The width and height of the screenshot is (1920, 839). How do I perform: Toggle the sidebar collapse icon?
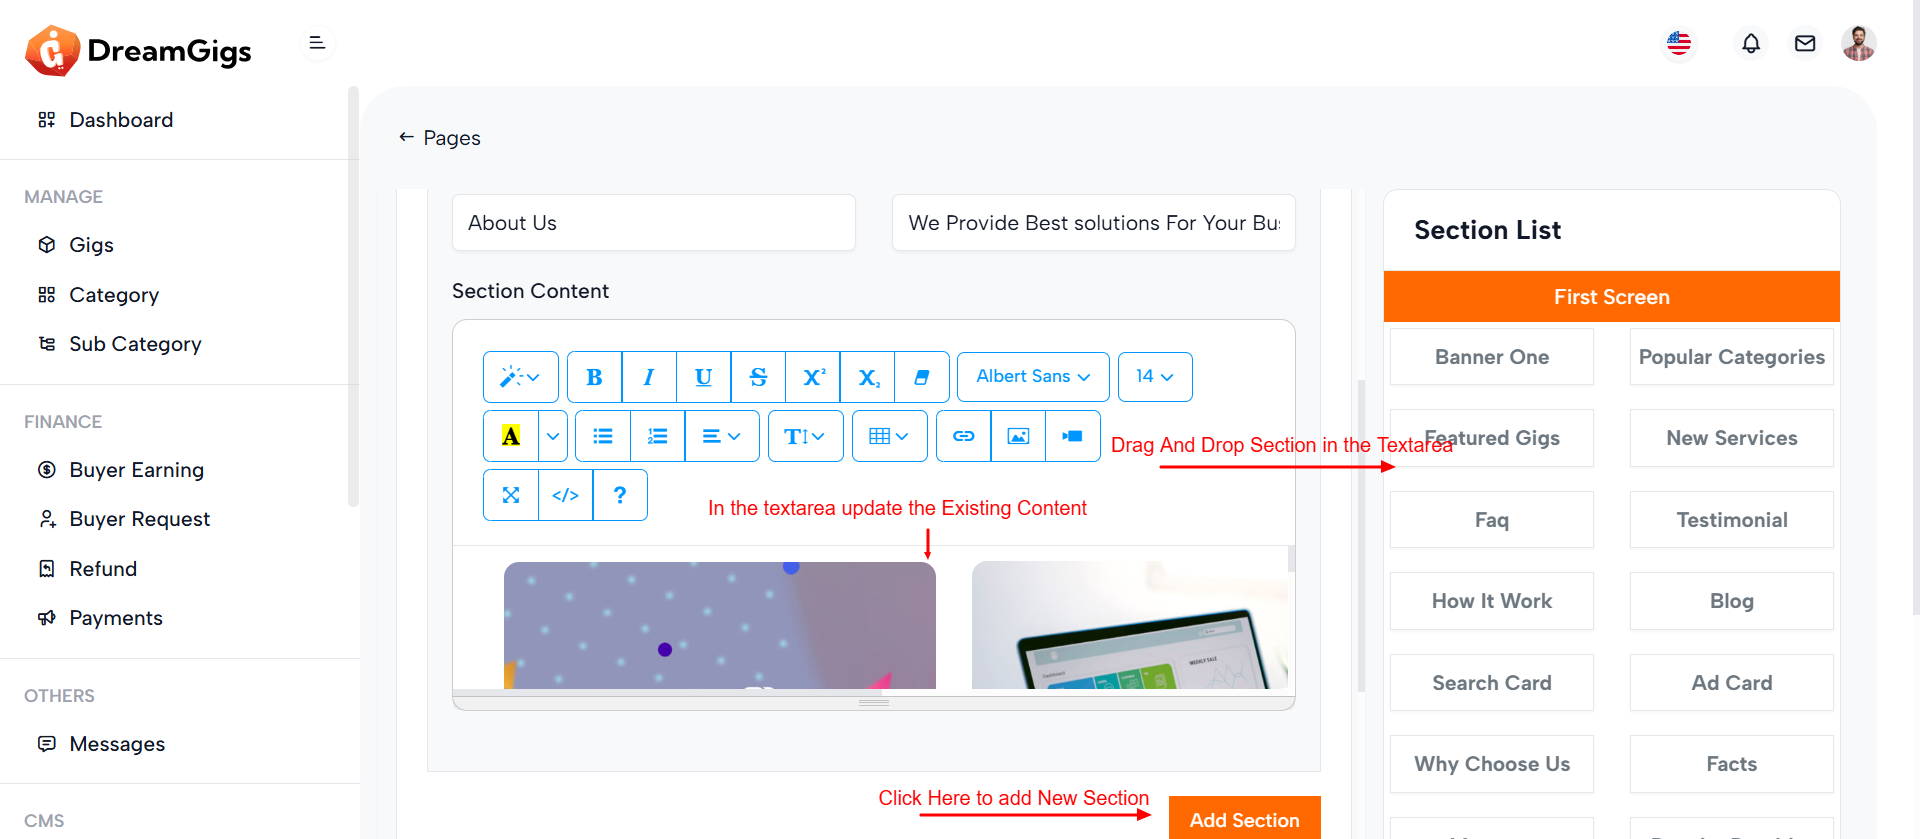point(317,43)
